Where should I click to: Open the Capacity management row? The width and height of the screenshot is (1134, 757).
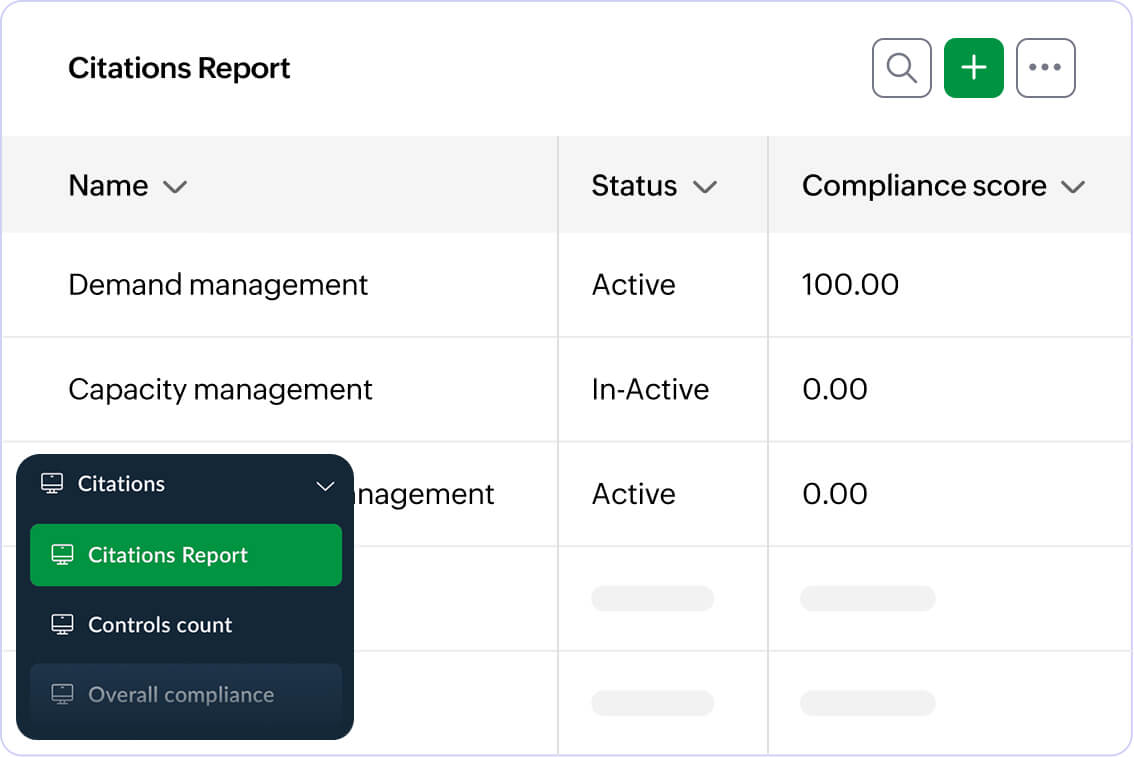tap(220, 389)
